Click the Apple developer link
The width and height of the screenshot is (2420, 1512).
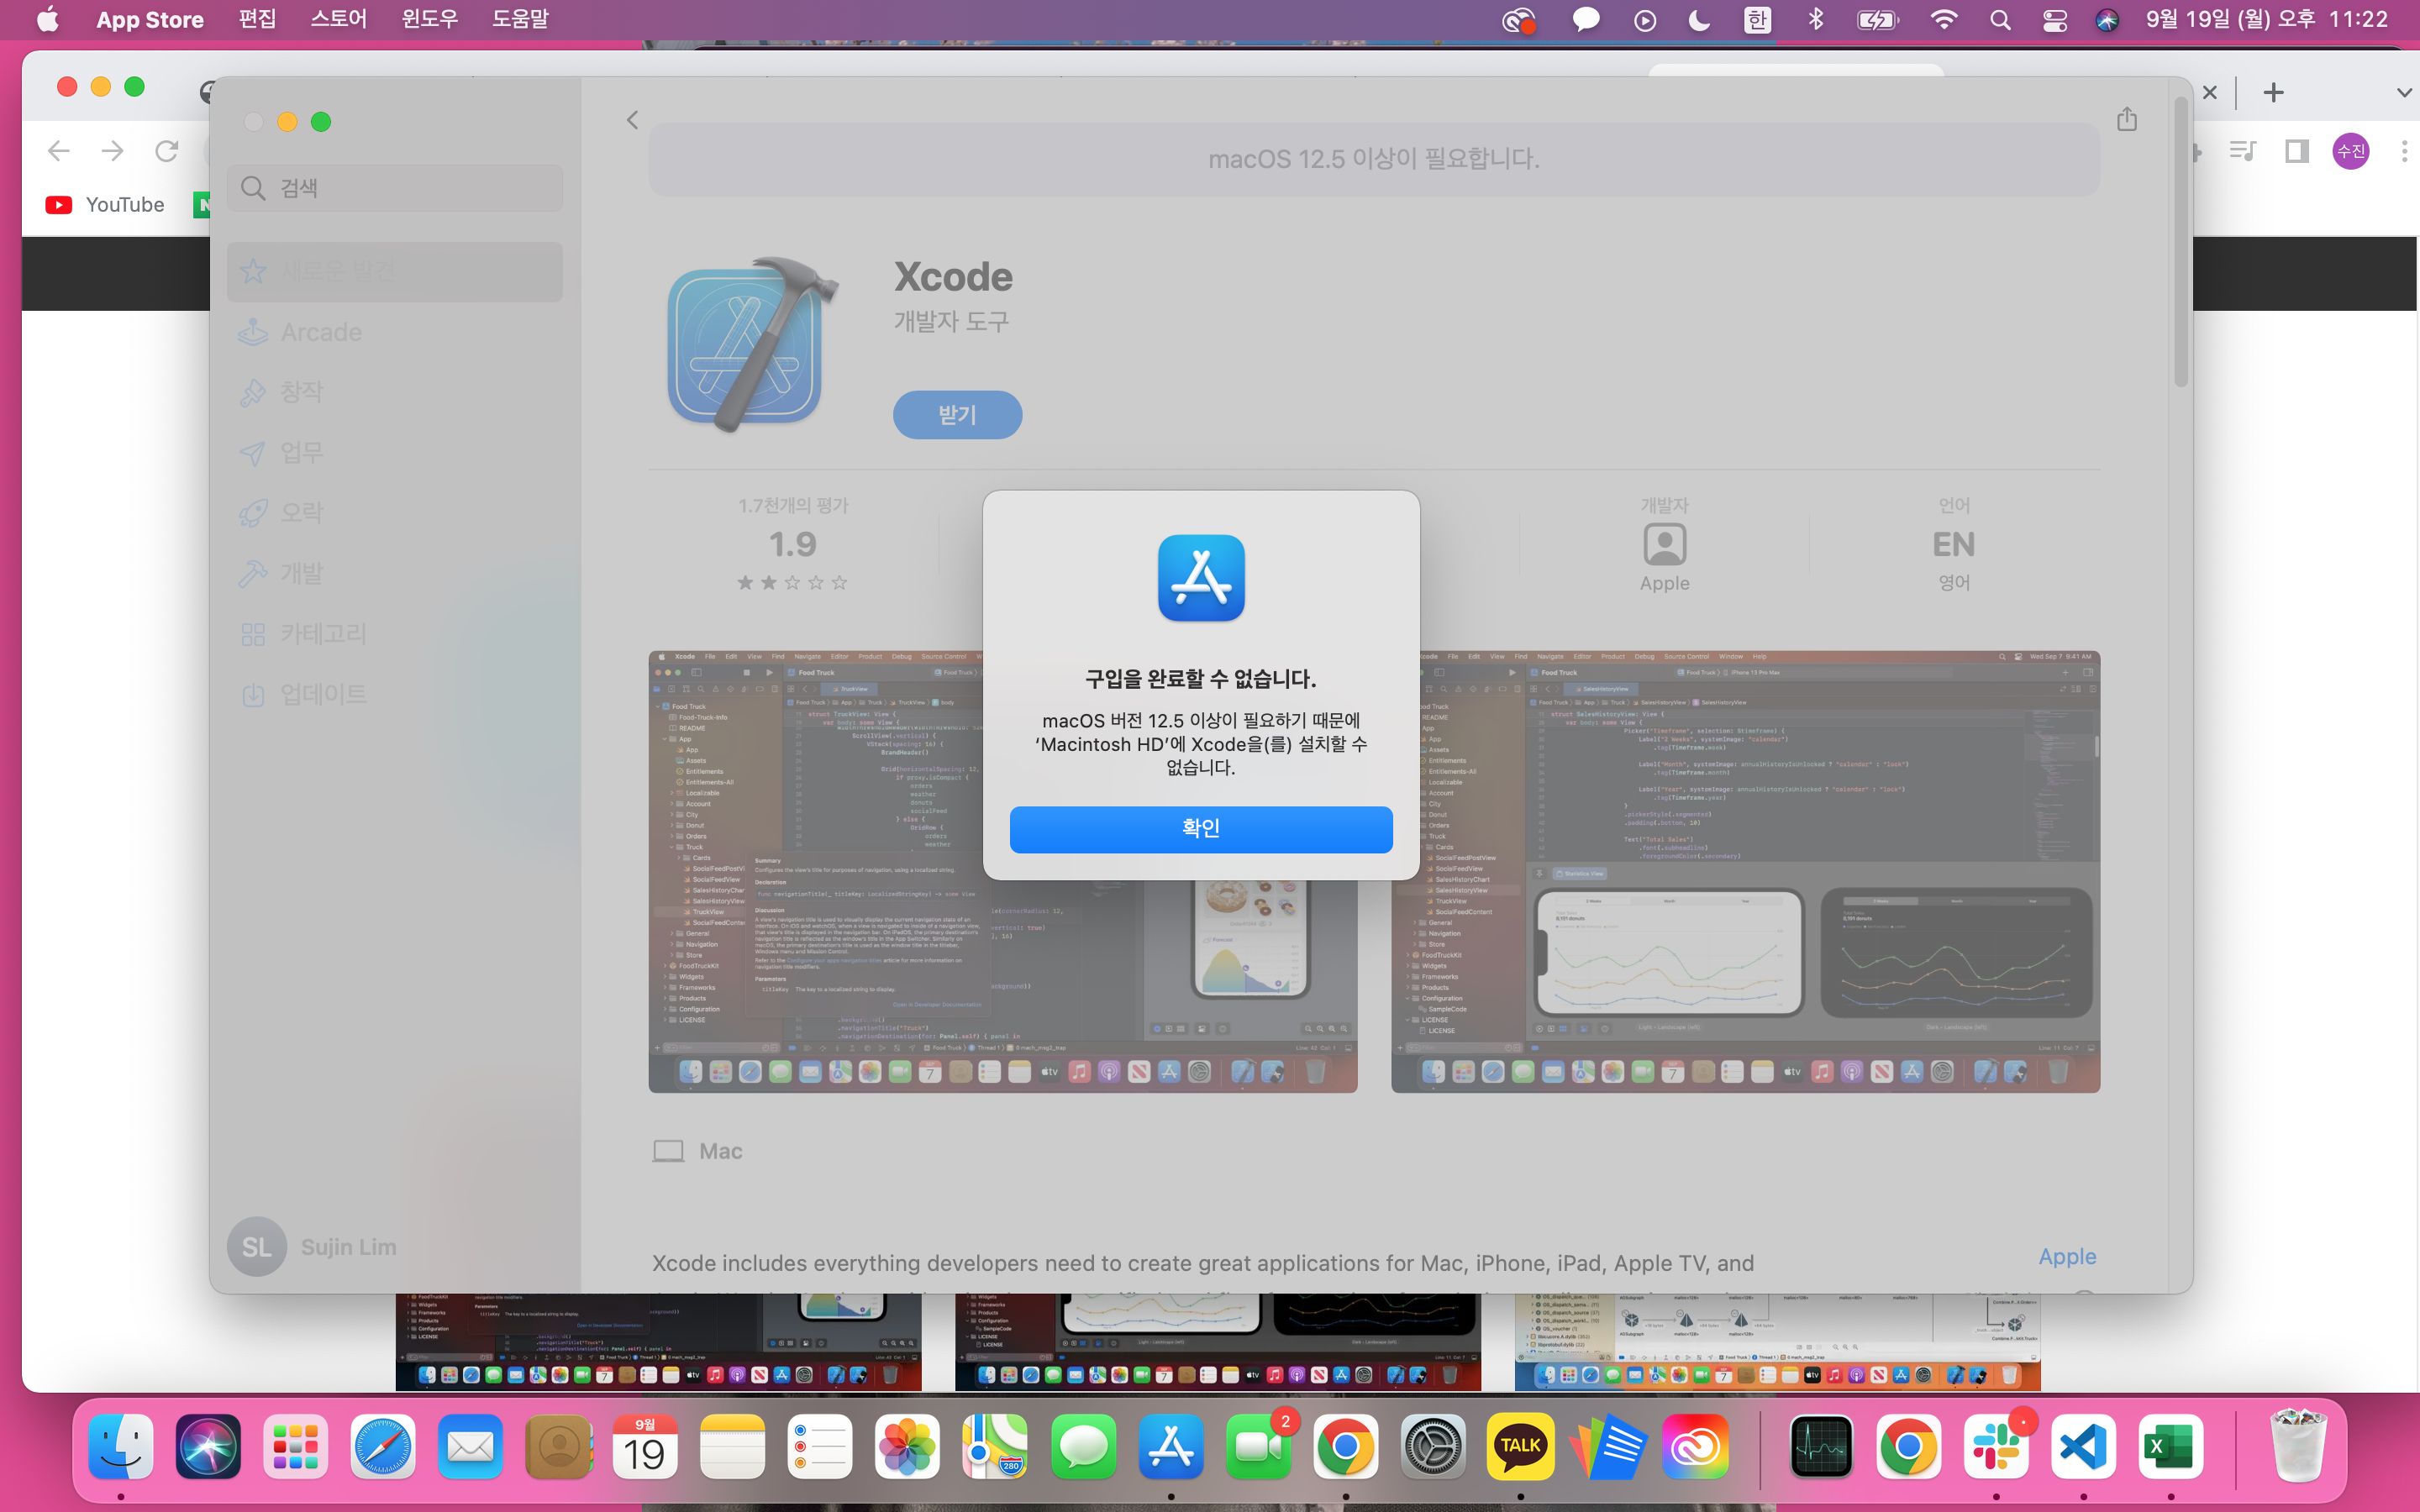(x=2067, y=1257)
